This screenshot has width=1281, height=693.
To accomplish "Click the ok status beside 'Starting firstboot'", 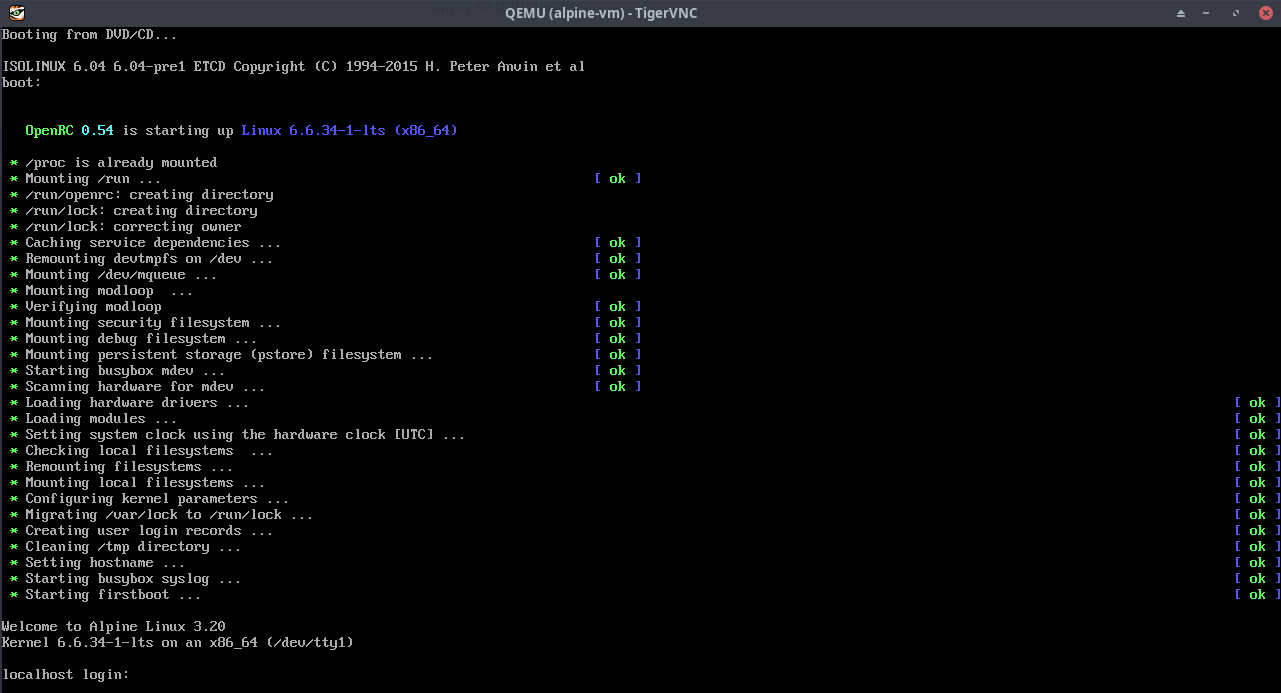I will (x=1257, y=595).
